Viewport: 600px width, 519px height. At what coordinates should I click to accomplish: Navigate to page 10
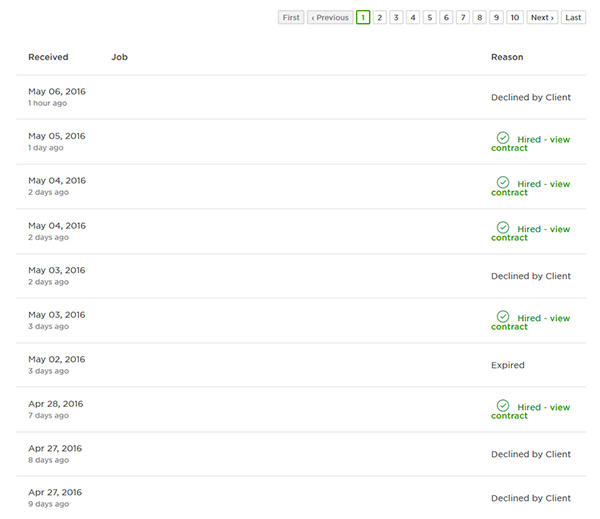pyautogui.click(x=515, y=17)
